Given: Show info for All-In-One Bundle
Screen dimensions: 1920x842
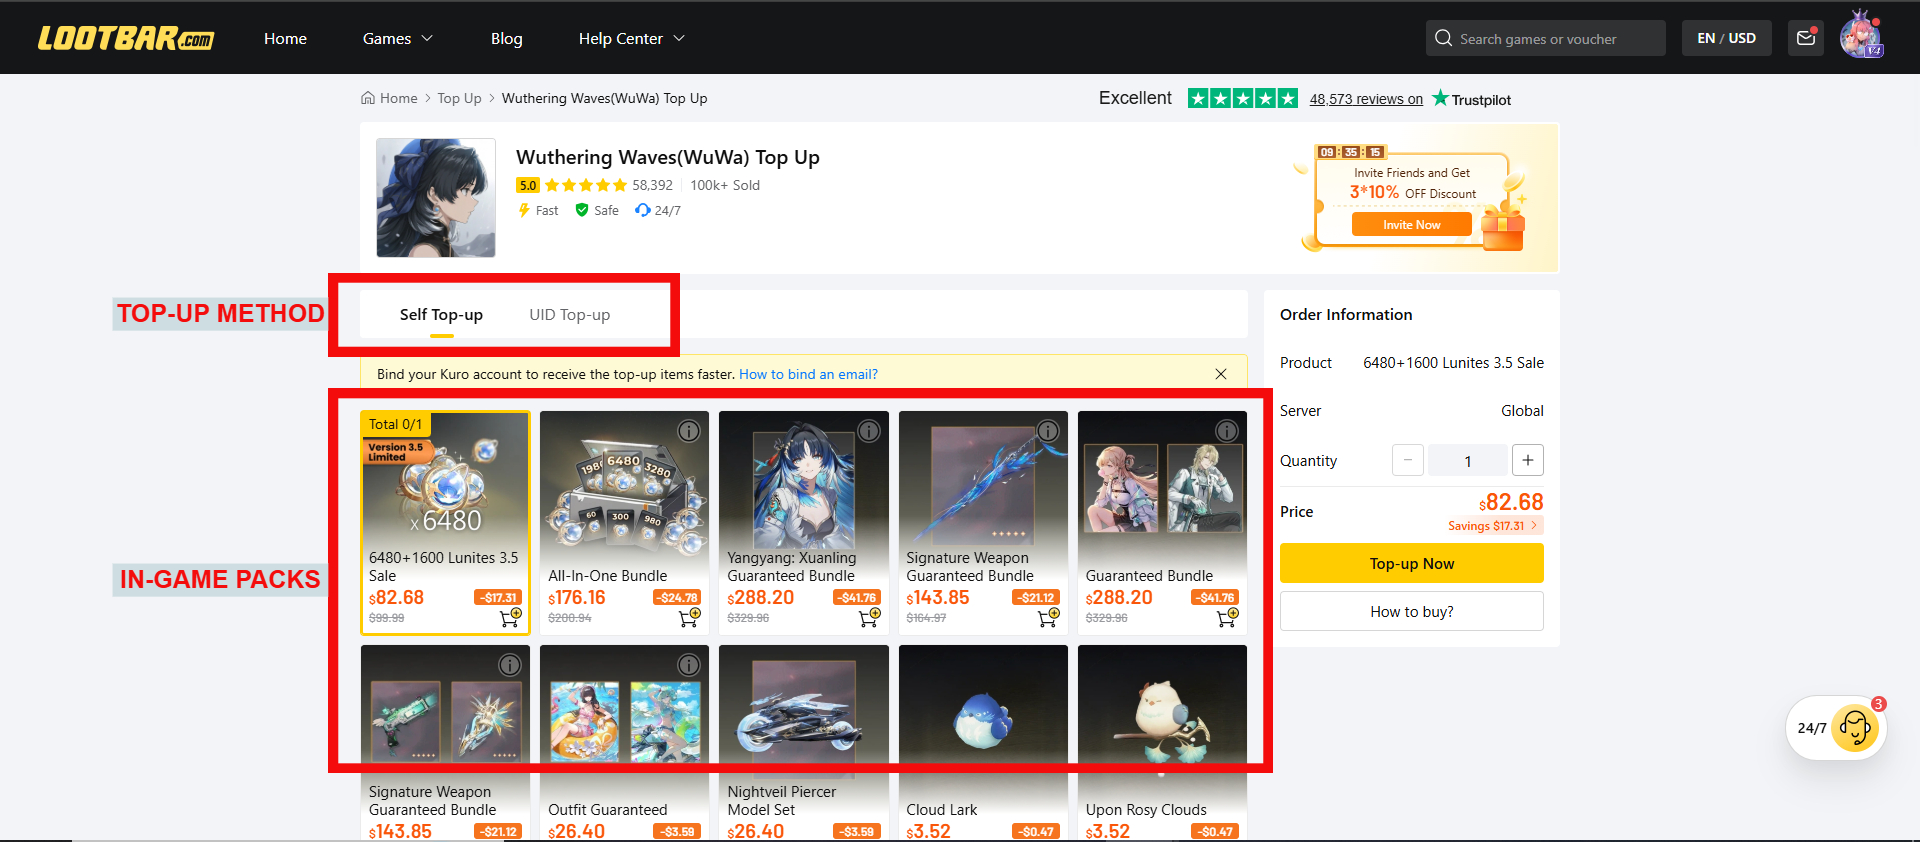Looking at the screenshot, I should (689, 431).
